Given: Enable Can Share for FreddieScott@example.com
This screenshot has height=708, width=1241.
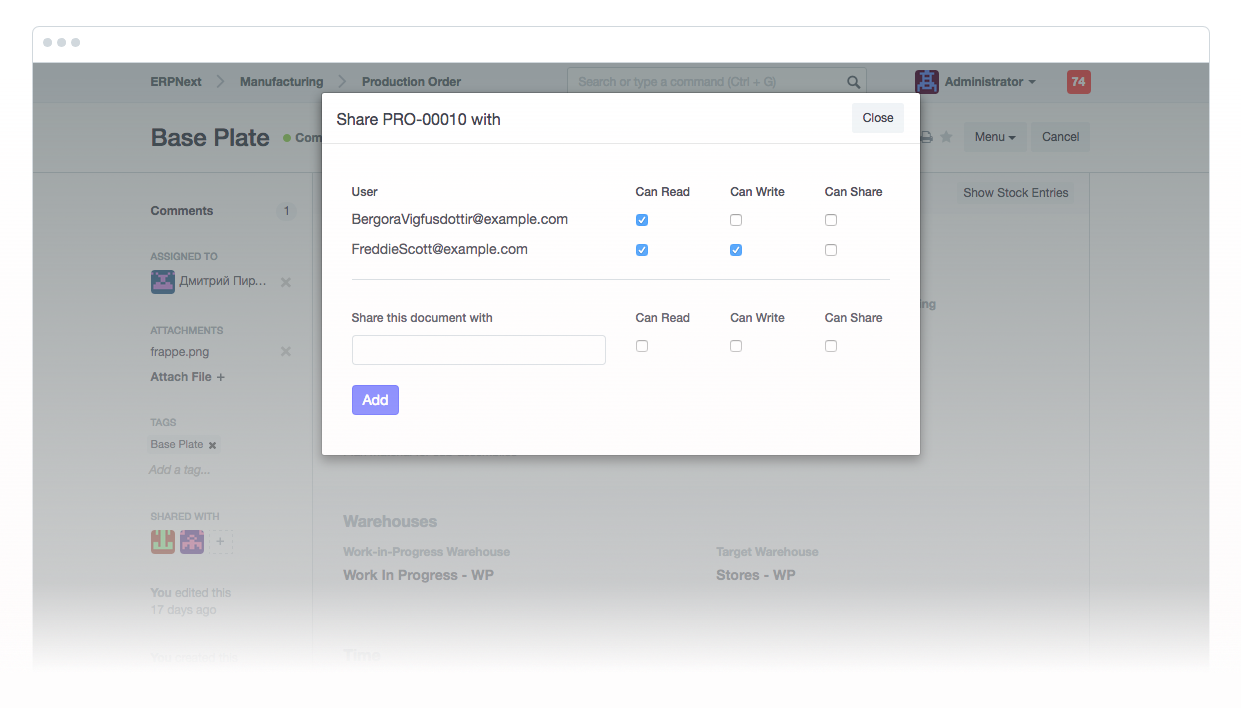Looking at the screenshot, I should click(831, 250).
